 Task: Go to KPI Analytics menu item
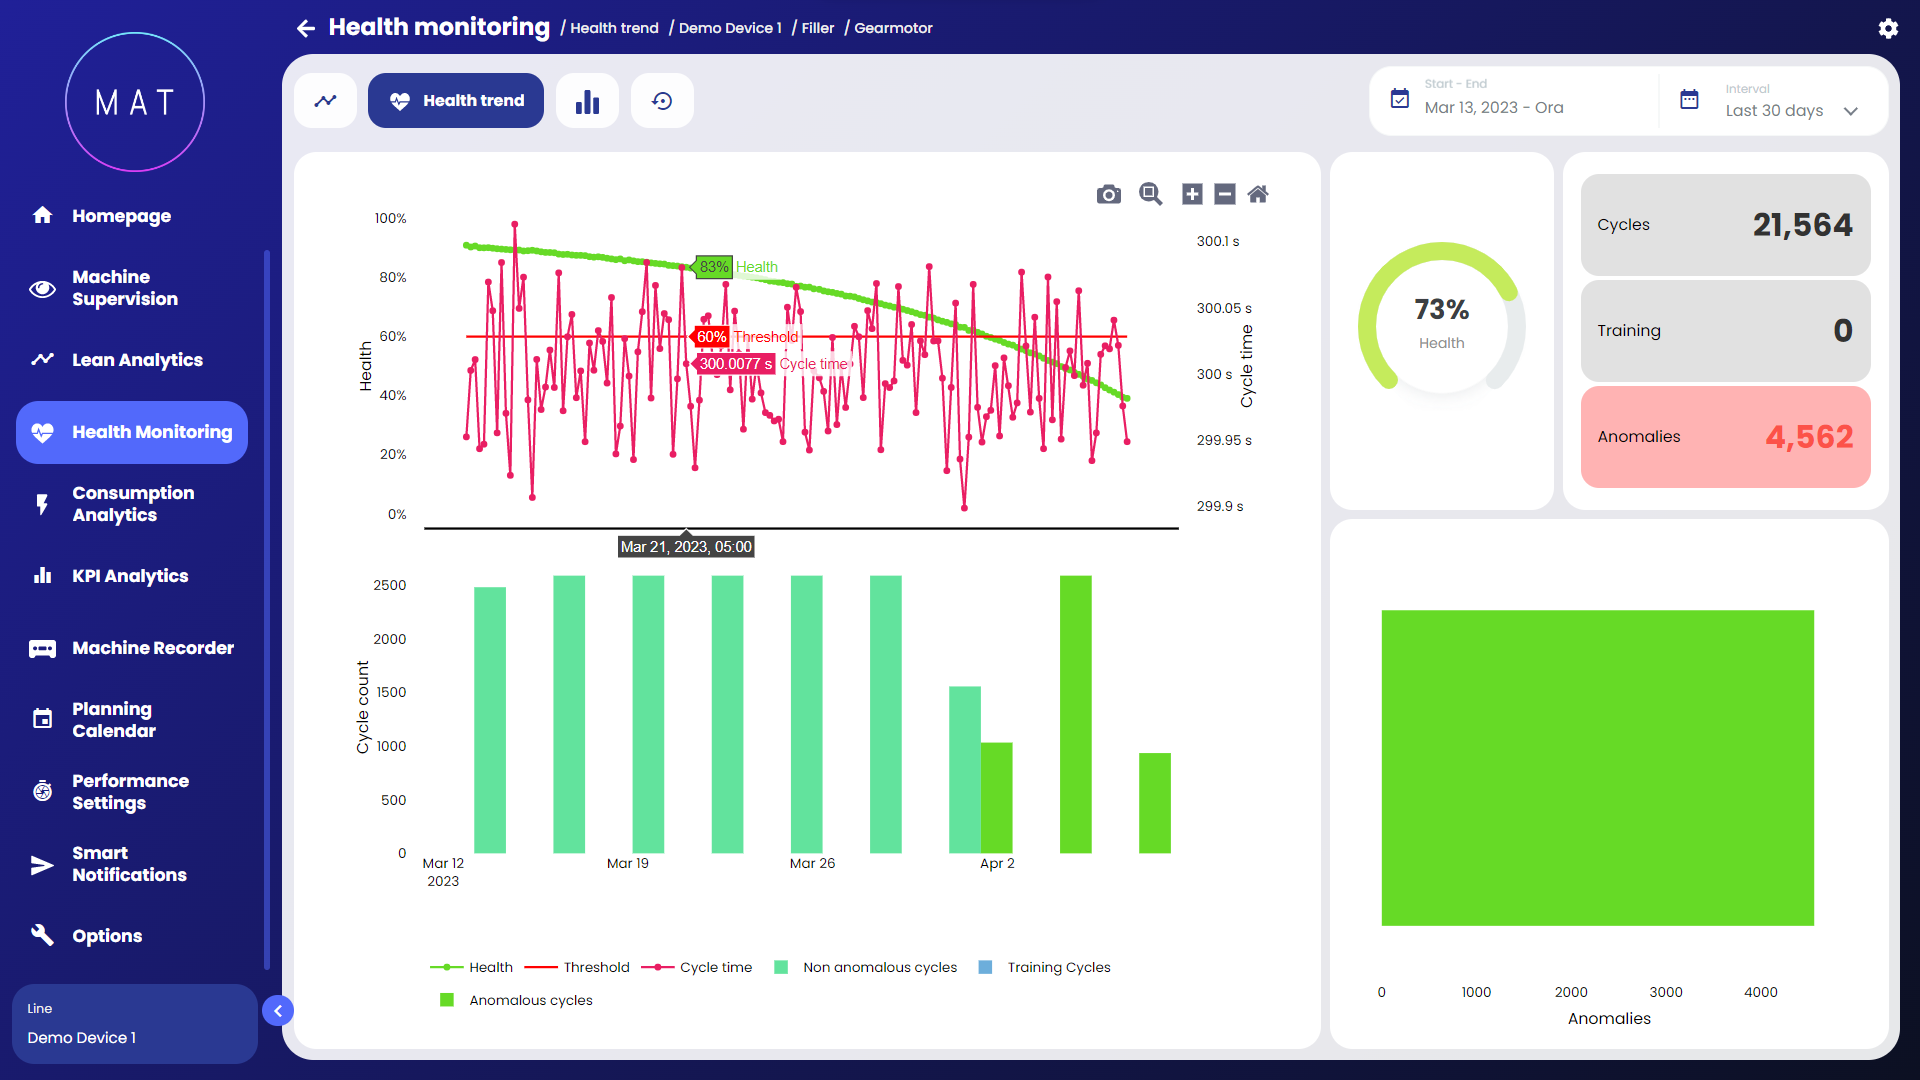pyautogui.click(x=130, y=576)
